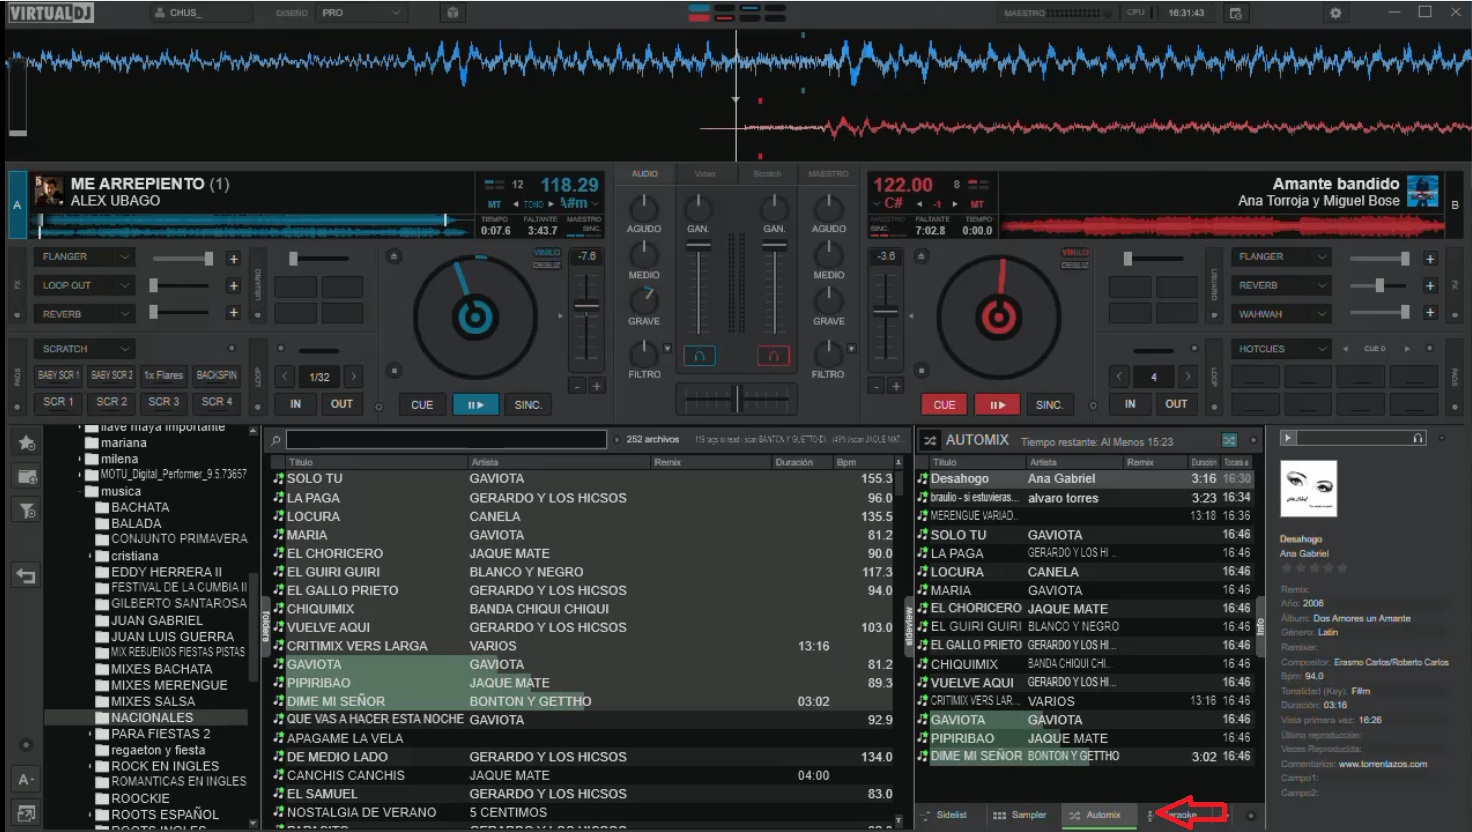Click CUE button on left deck
Viewport: 1472px width, 832px height.
coord(422,405)
